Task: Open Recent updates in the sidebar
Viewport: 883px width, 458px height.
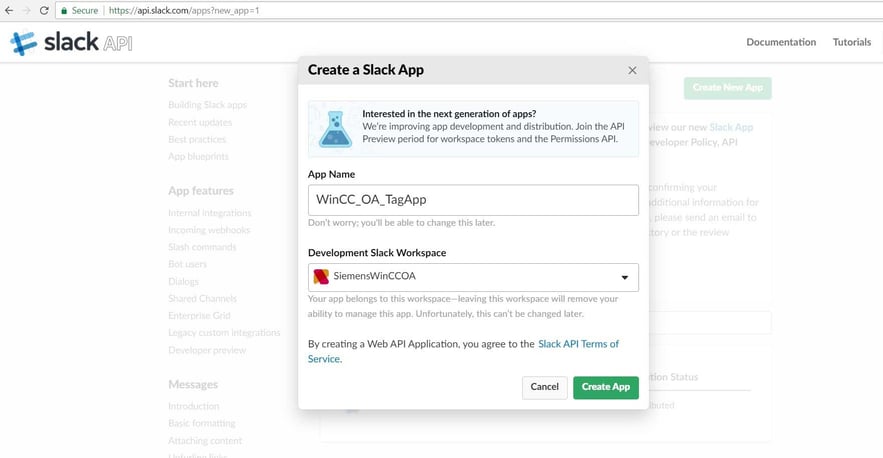Action: [200, 122]
